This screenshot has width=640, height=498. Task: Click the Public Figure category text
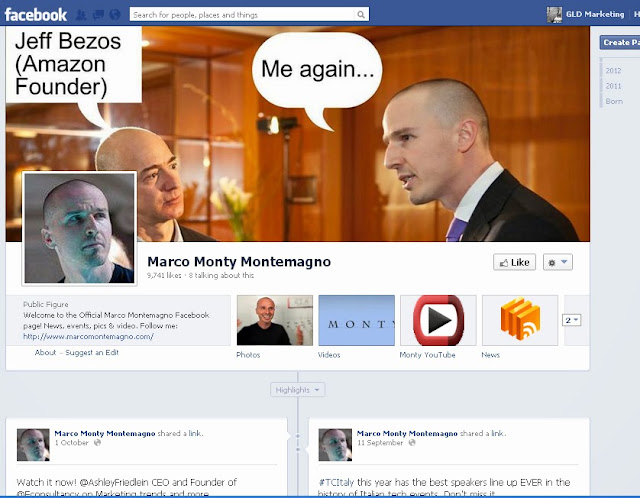click(46, 305)
